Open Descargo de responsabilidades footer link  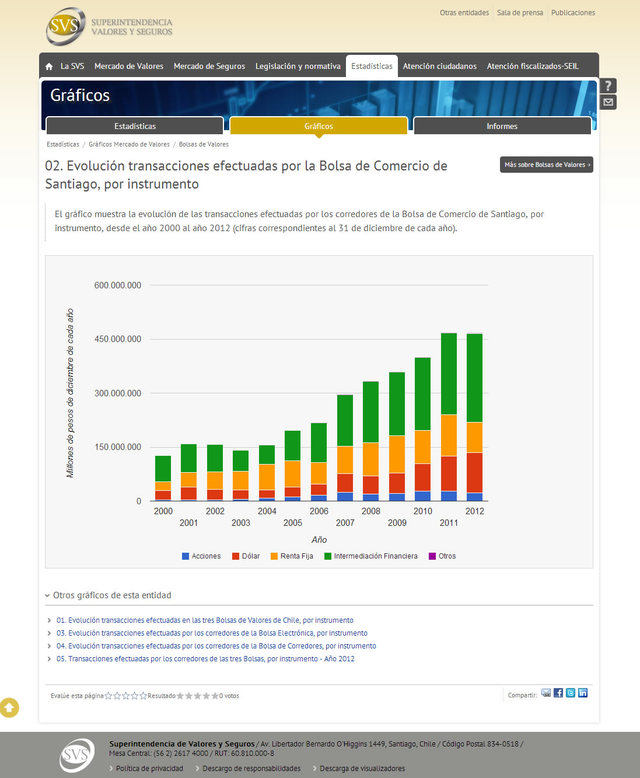point(252,769)
